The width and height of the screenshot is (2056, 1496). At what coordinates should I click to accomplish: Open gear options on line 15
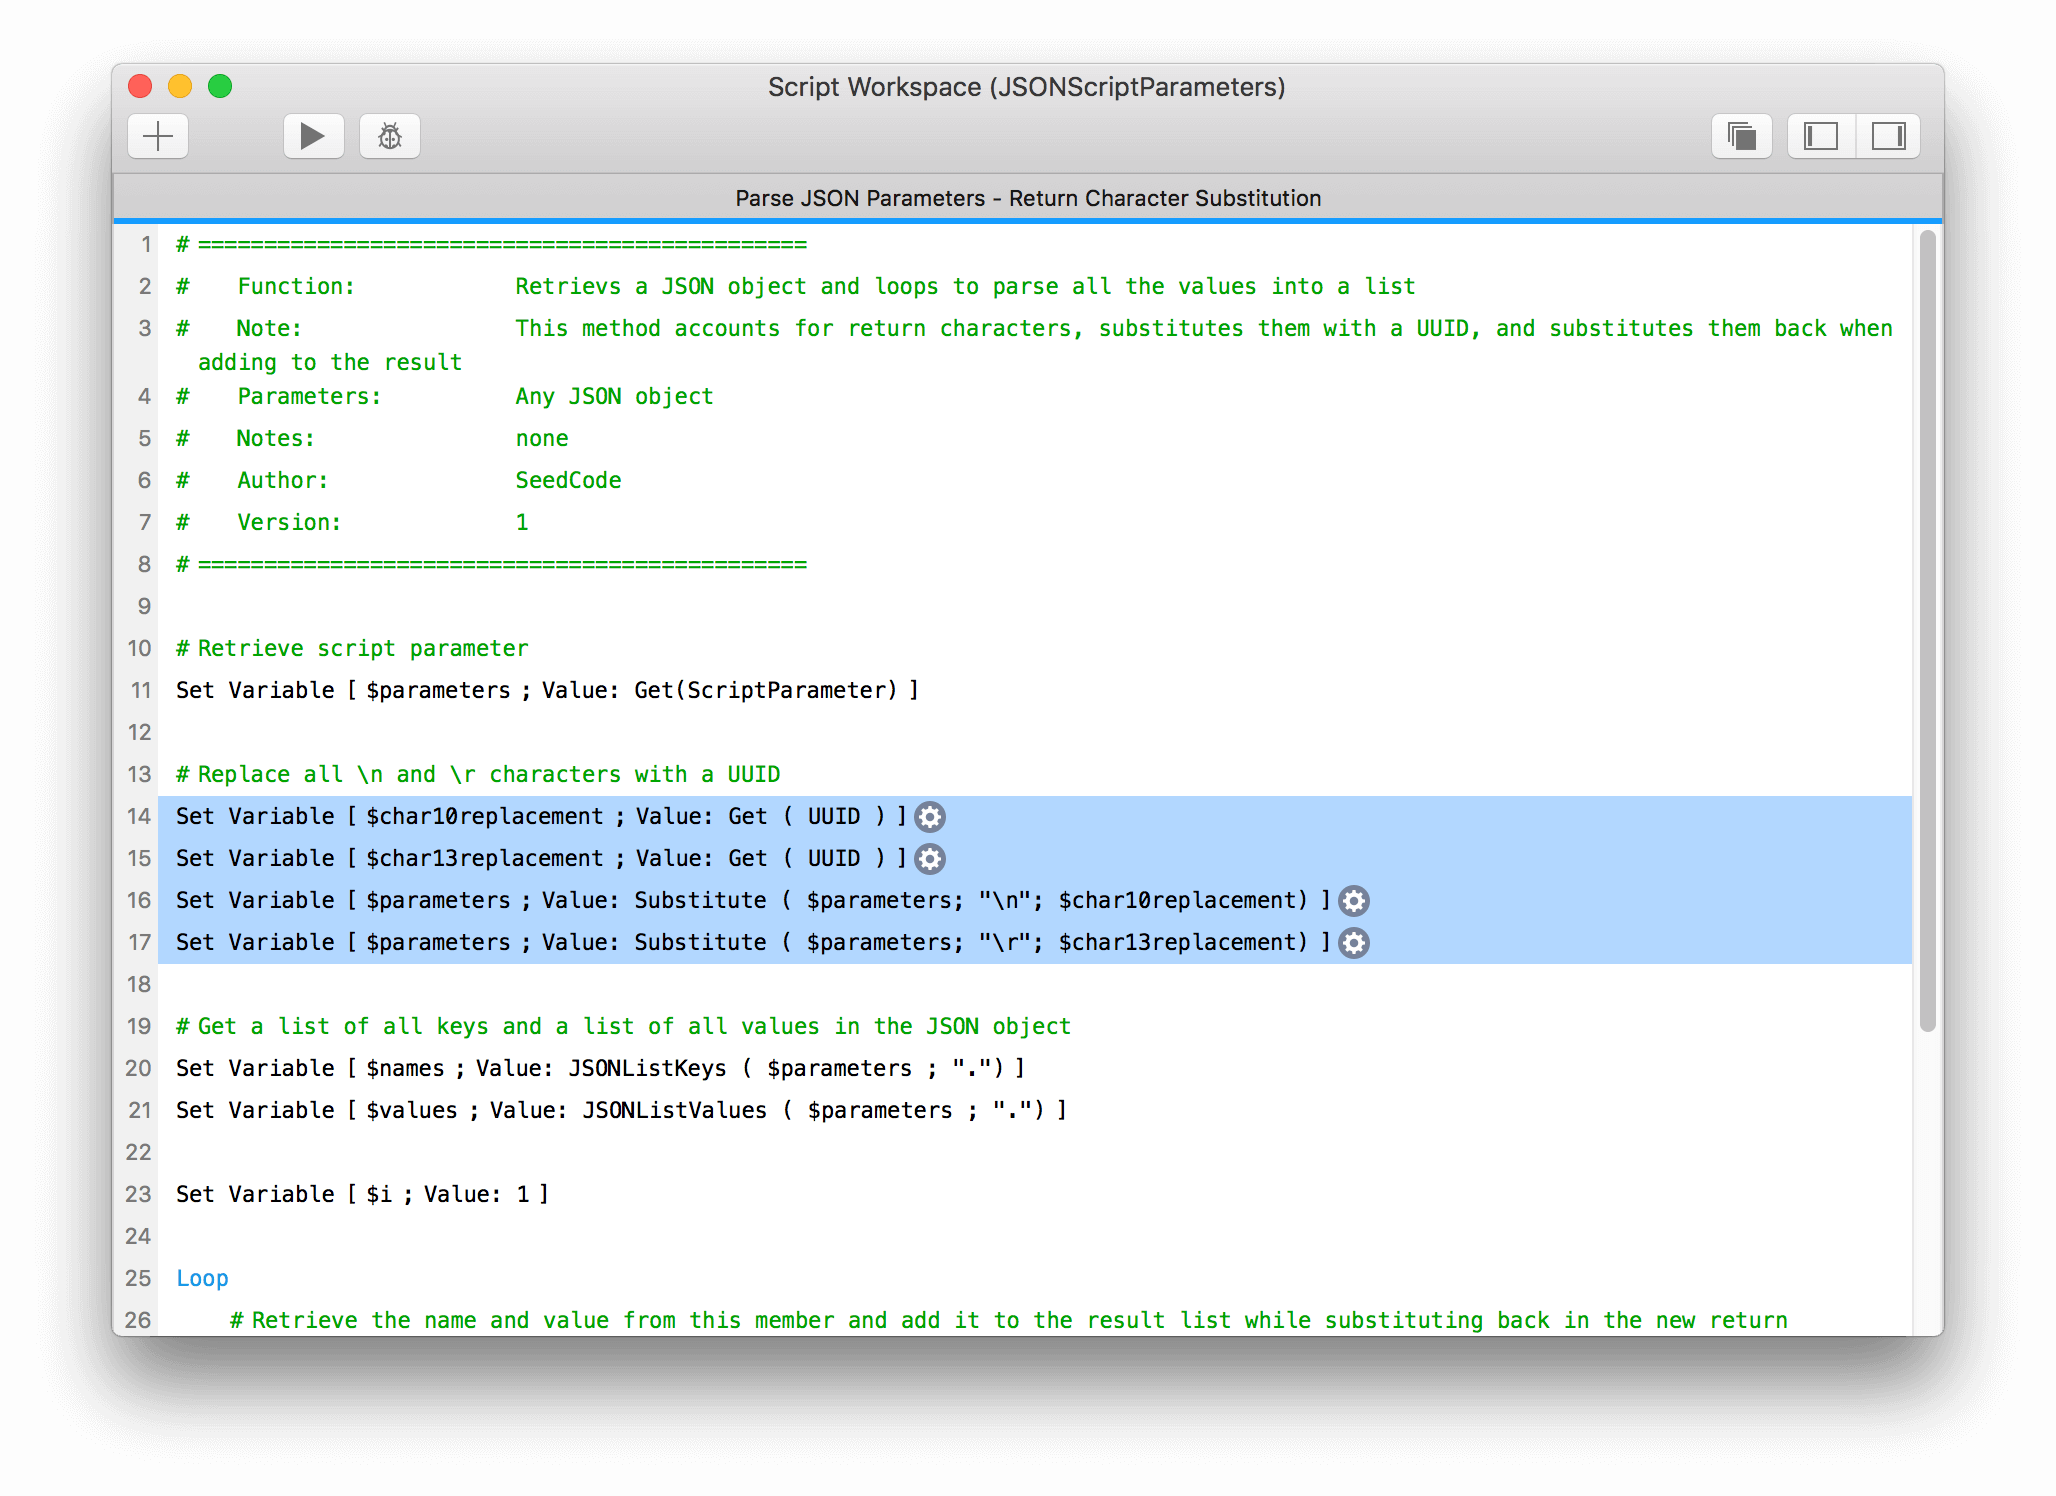click(930, 859)
